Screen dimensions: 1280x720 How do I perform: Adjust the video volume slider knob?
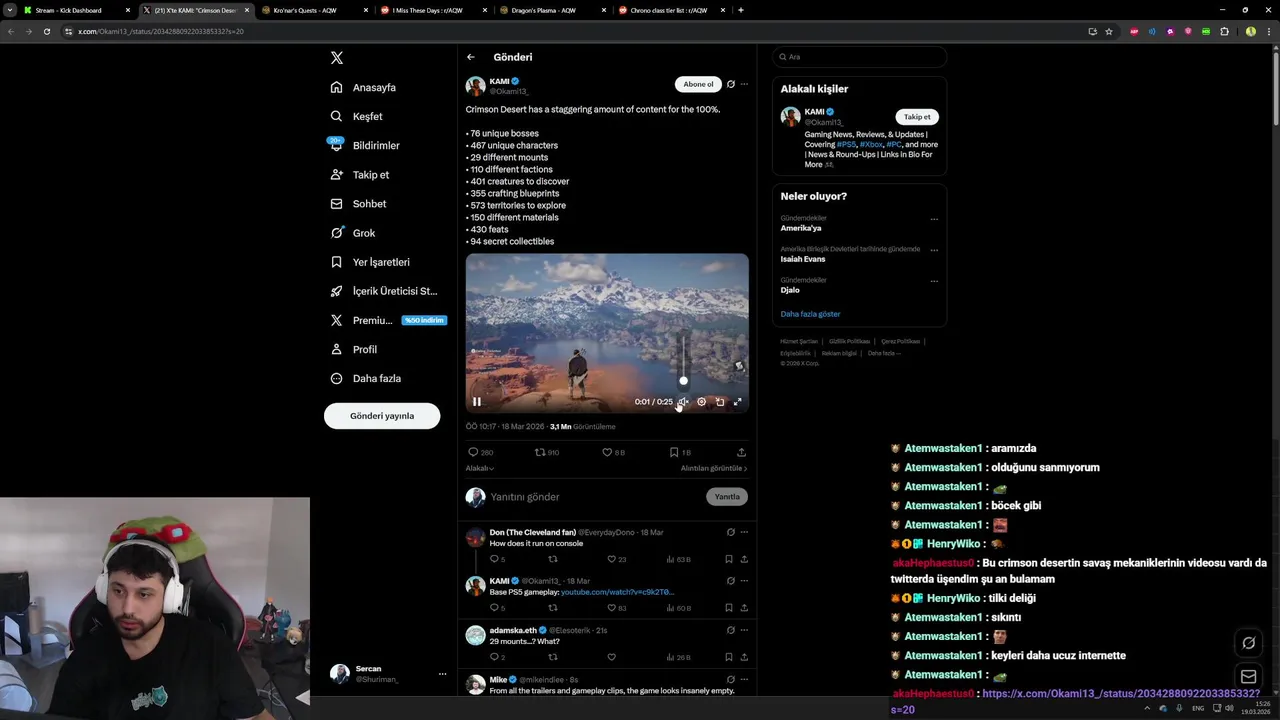[x=684, y=380]
